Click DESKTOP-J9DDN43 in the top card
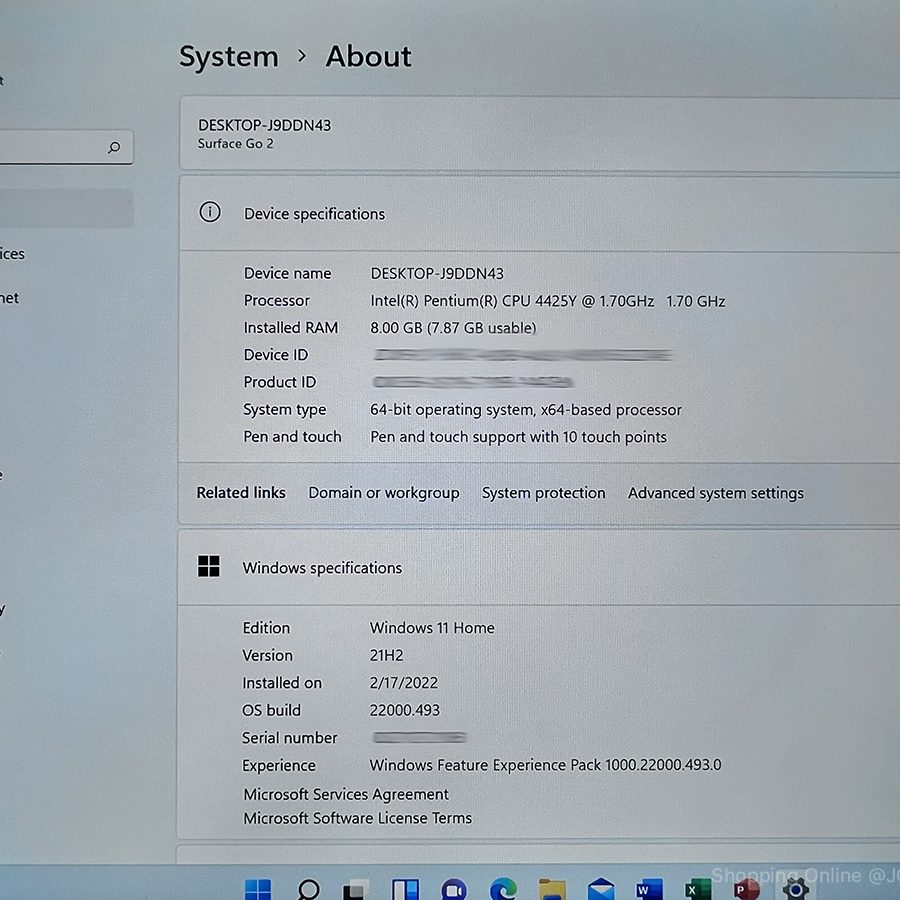 pyautogui.click(x=265, y=125)
